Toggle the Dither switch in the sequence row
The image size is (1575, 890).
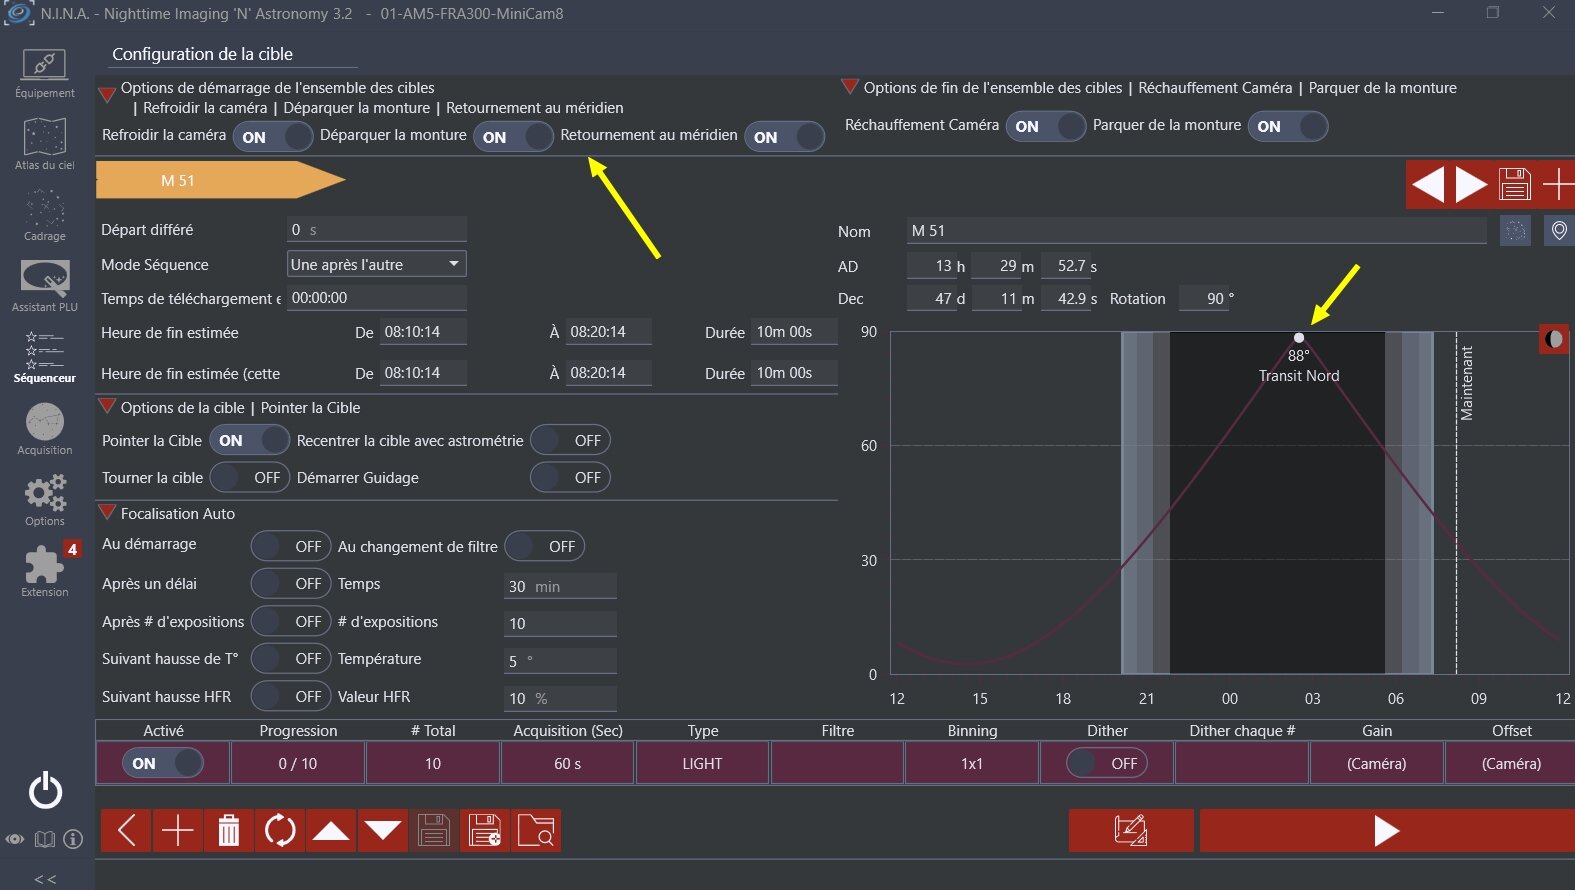[1107, 763]
